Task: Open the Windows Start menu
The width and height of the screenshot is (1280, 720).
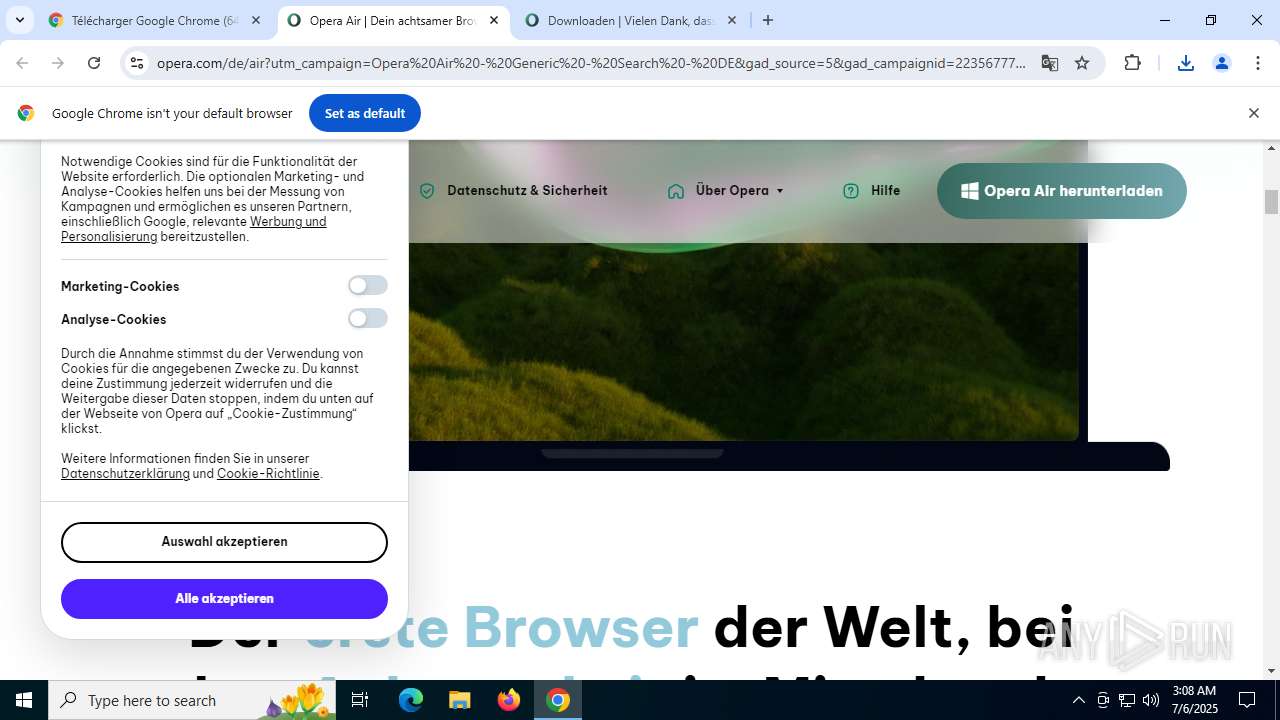Action: pos(24,700)
